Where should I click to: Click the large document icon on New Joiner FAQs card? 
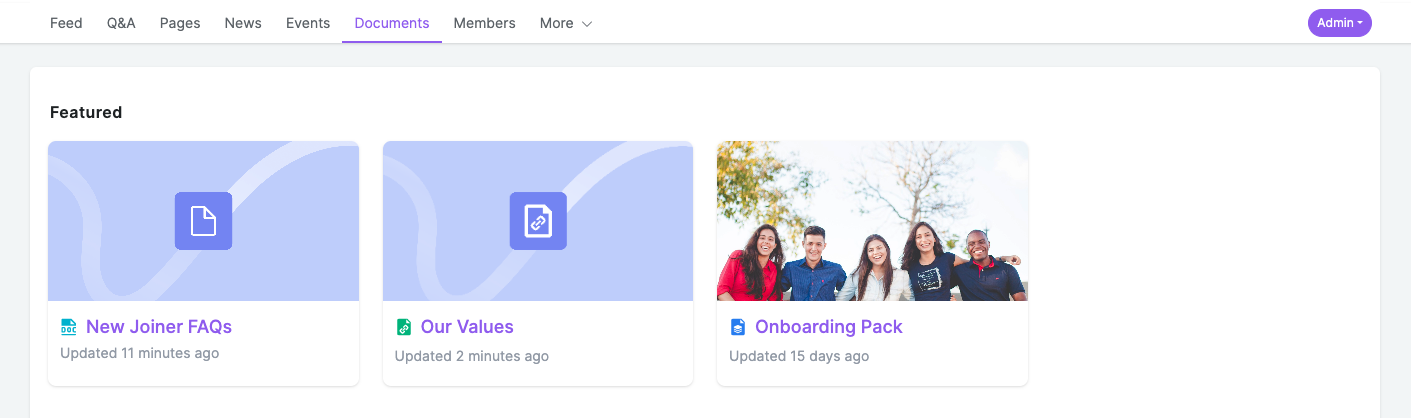click(203, 221)
